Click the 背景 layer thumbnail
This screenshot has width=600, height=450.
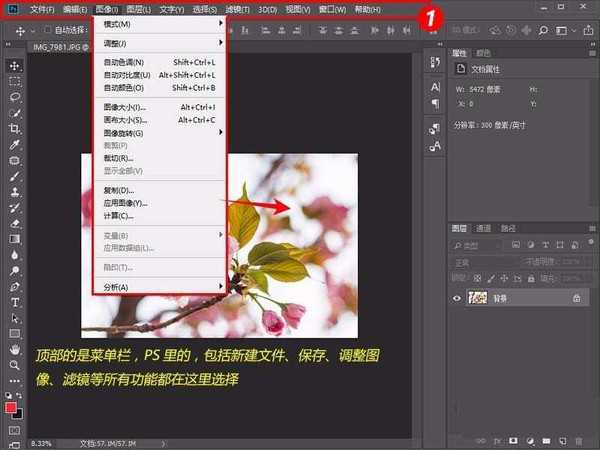click(x=478, y=298)
